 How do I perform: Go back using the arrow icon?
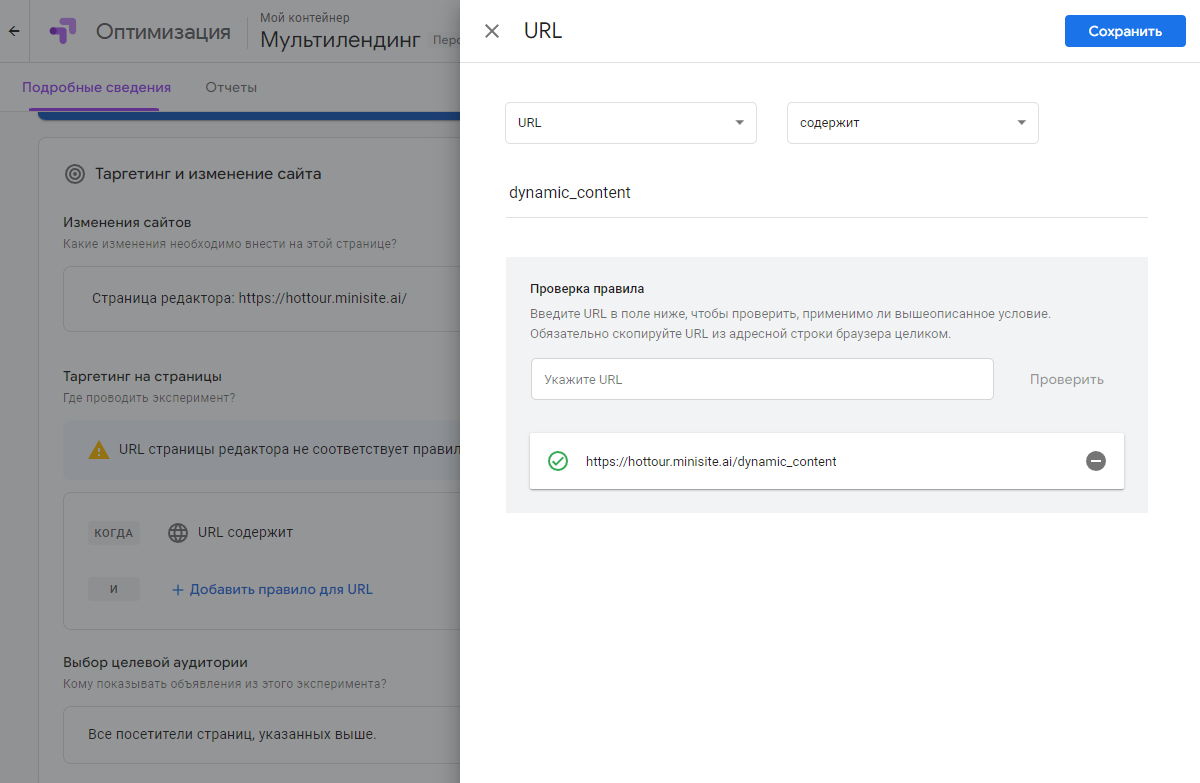coord(14,31)
